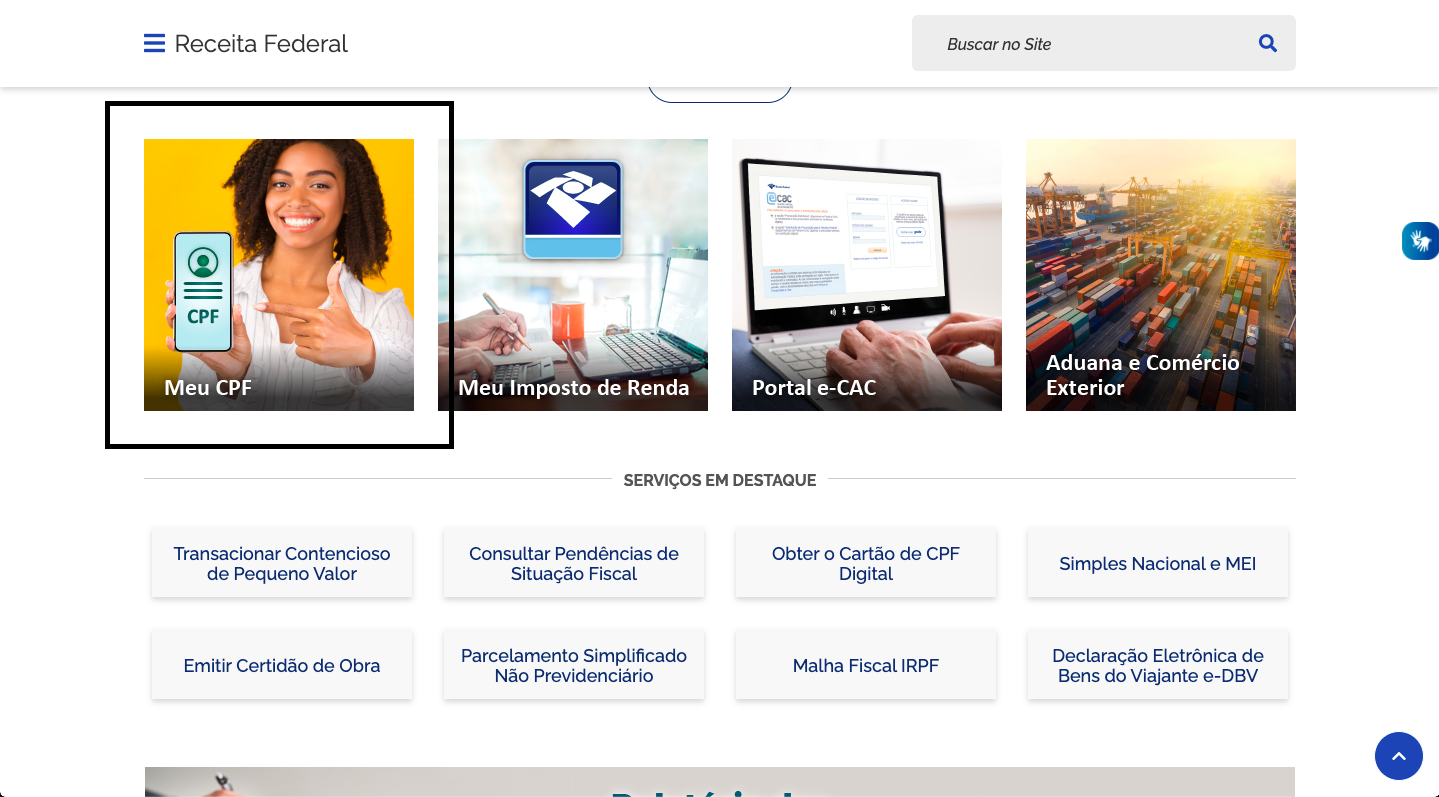Open Simples Nacional e MEI service
This screenshot has width=1439, height=797.
pyautogui.click(x=1157, y=563)
